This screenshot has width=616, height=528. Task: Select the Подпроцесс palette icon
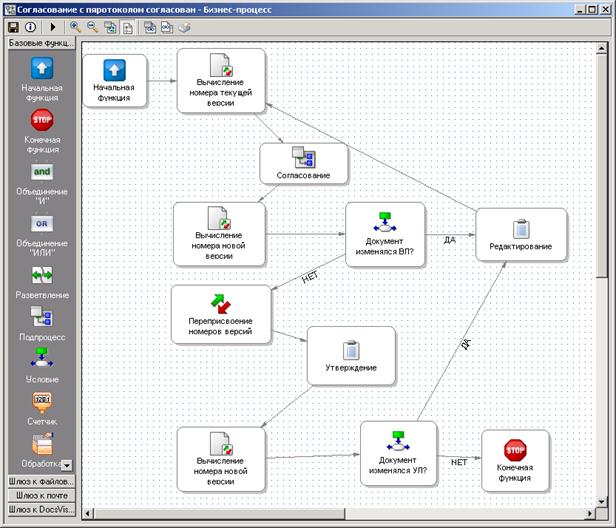(42, 317)
